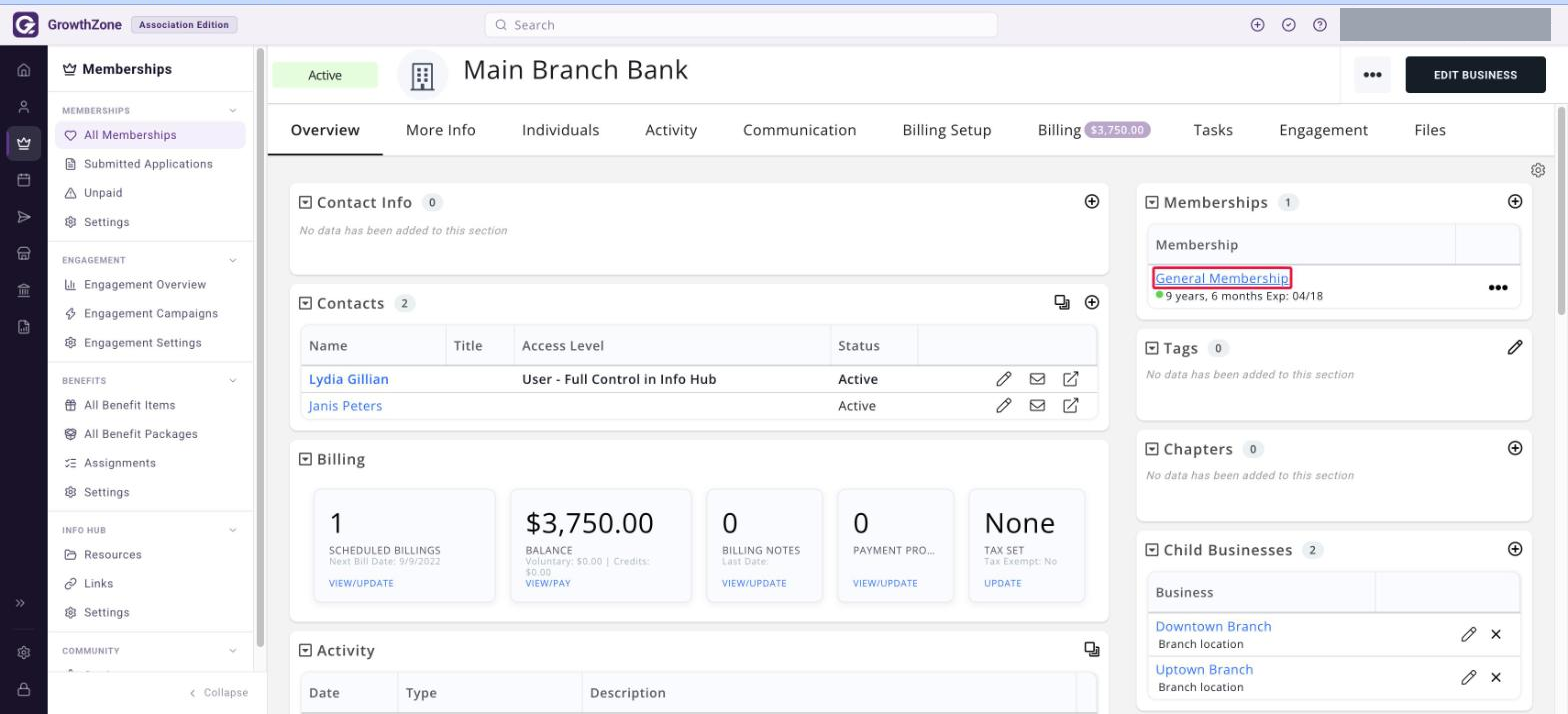Open the Engagement tab
The height and width of the screenshot is (714, 1568).
pos(1324,130)
